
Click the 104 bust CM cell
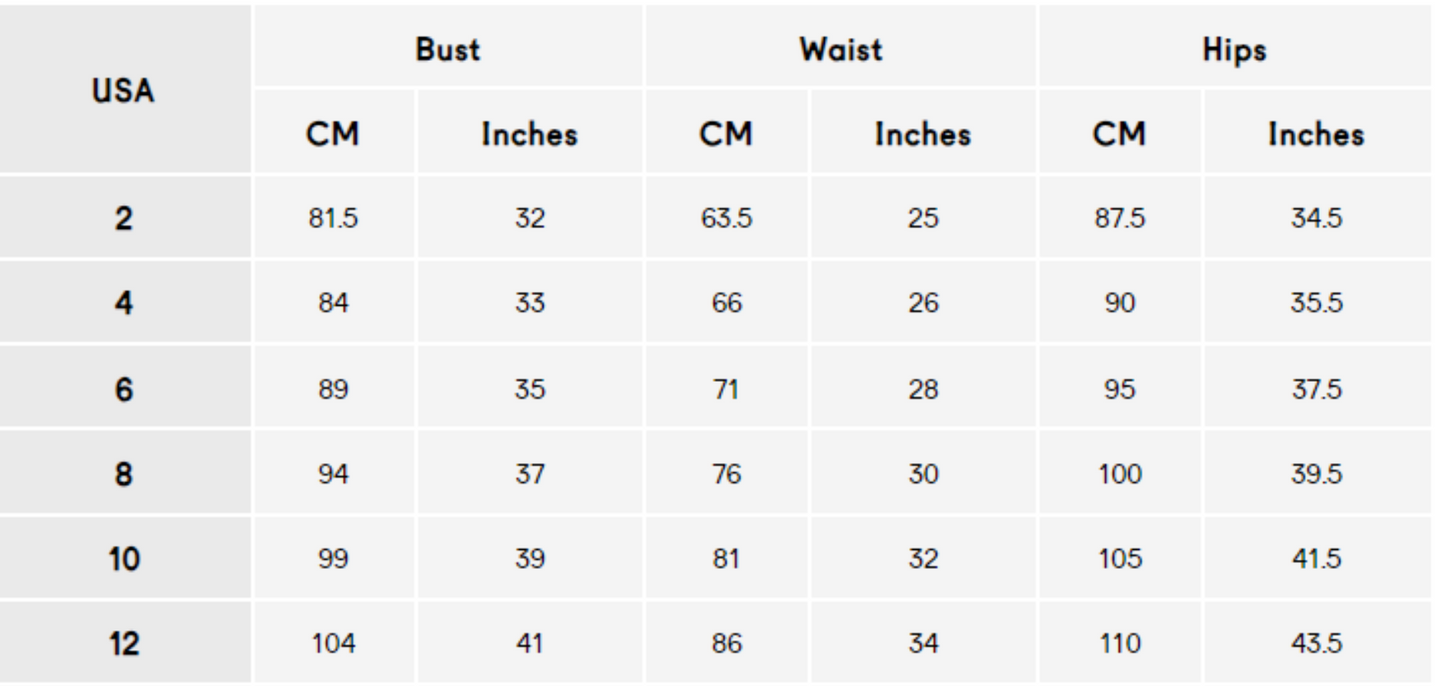point(333,644)
